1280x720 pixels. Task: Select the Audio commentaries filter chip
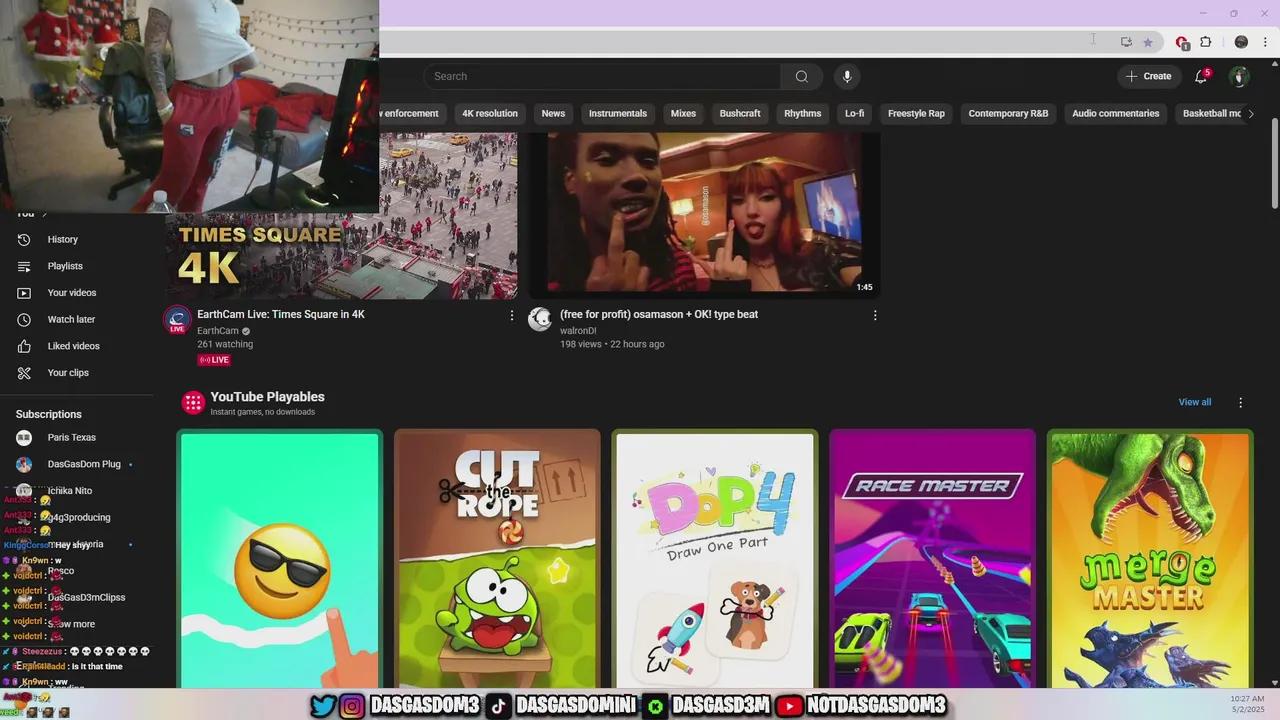point(1116,113)
